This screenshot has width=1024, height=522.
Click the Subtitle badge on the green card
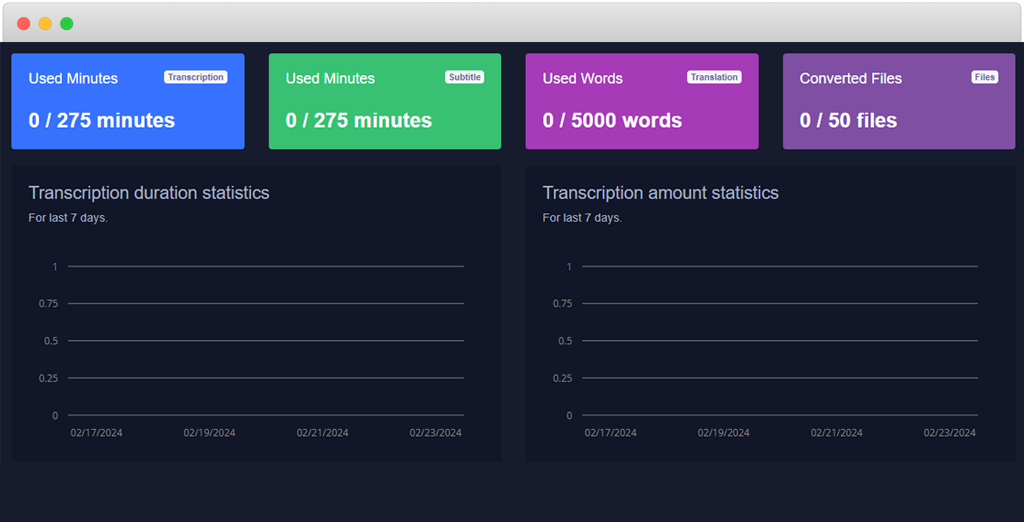coord(464,77)
